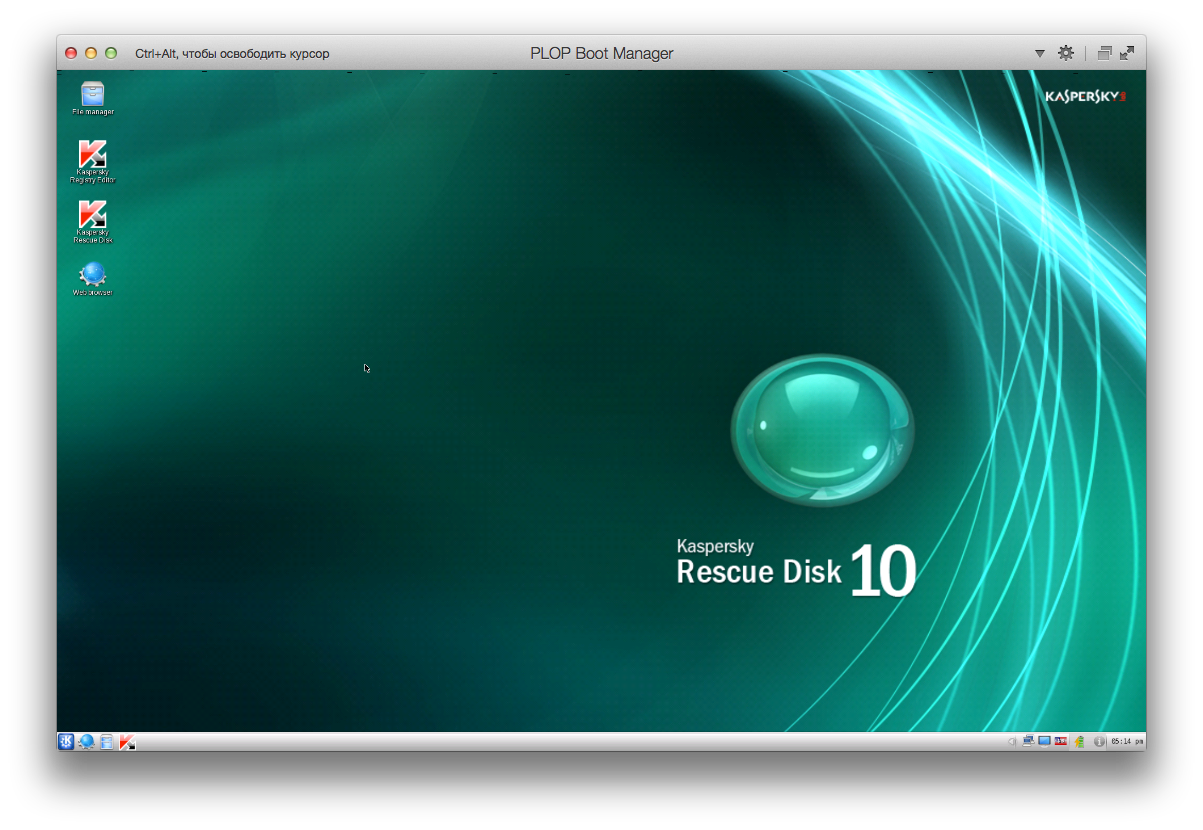Expand hidden system tray icons arrow
The image size is (1203, 830).
pos(1012,741)
